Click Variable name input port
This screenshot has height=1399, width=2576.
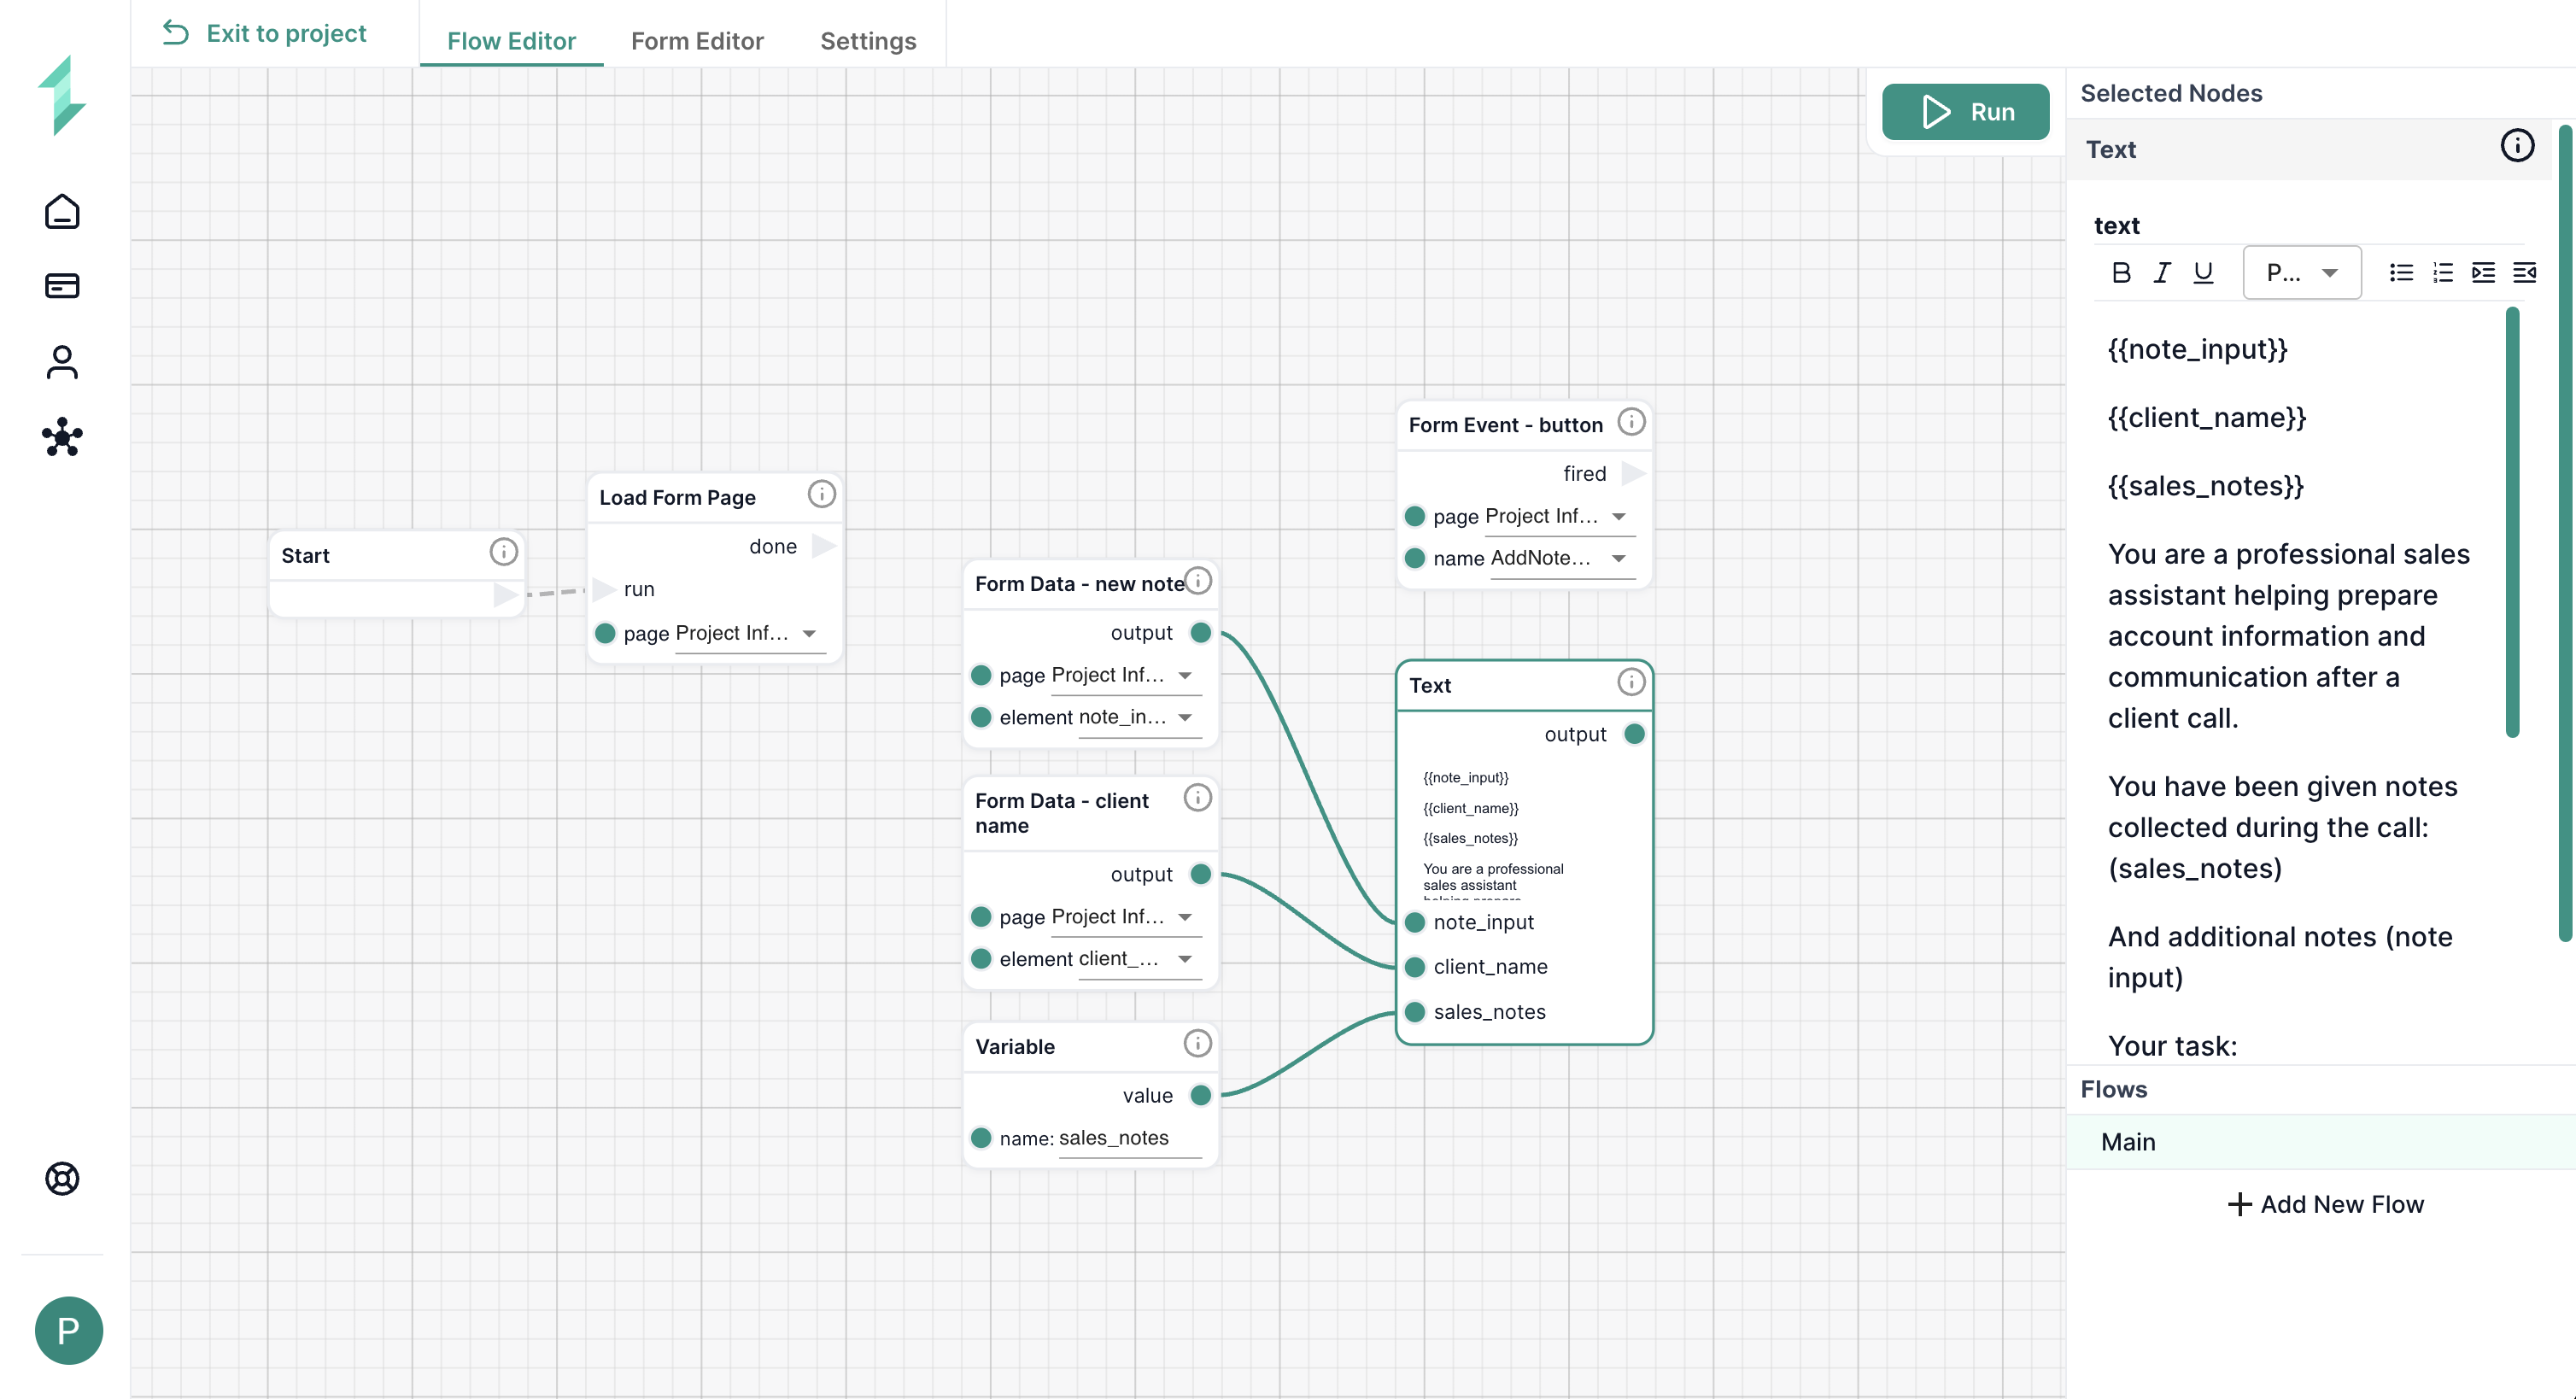981,1138
